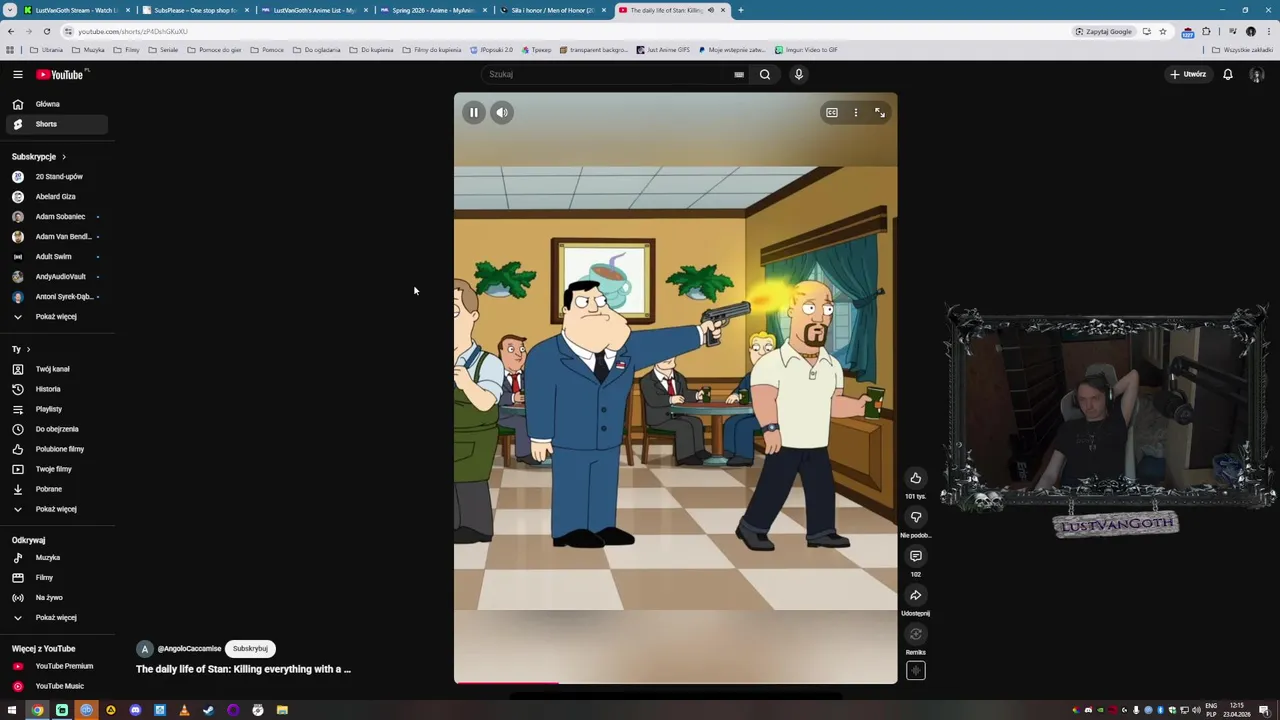Click the Zapytaj Google button in the address bar
Image resolution: width=1280 pixels, height=720 pixels.
tap(1104, 31)
